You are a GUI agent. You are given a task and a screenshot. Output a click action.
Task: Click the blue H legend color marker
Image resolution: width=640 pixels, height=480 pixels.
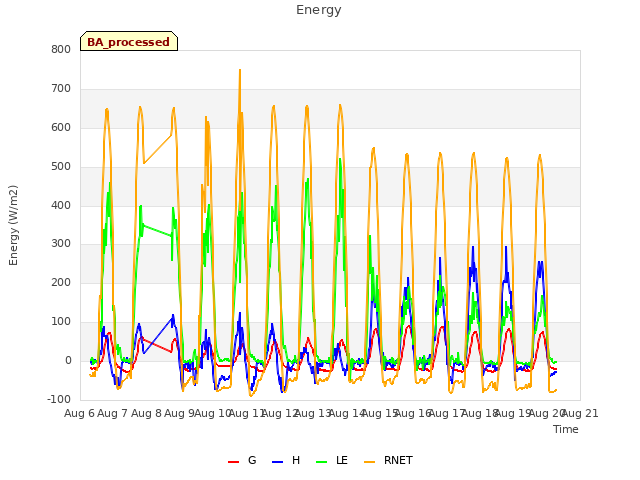(x=277, y=462)
